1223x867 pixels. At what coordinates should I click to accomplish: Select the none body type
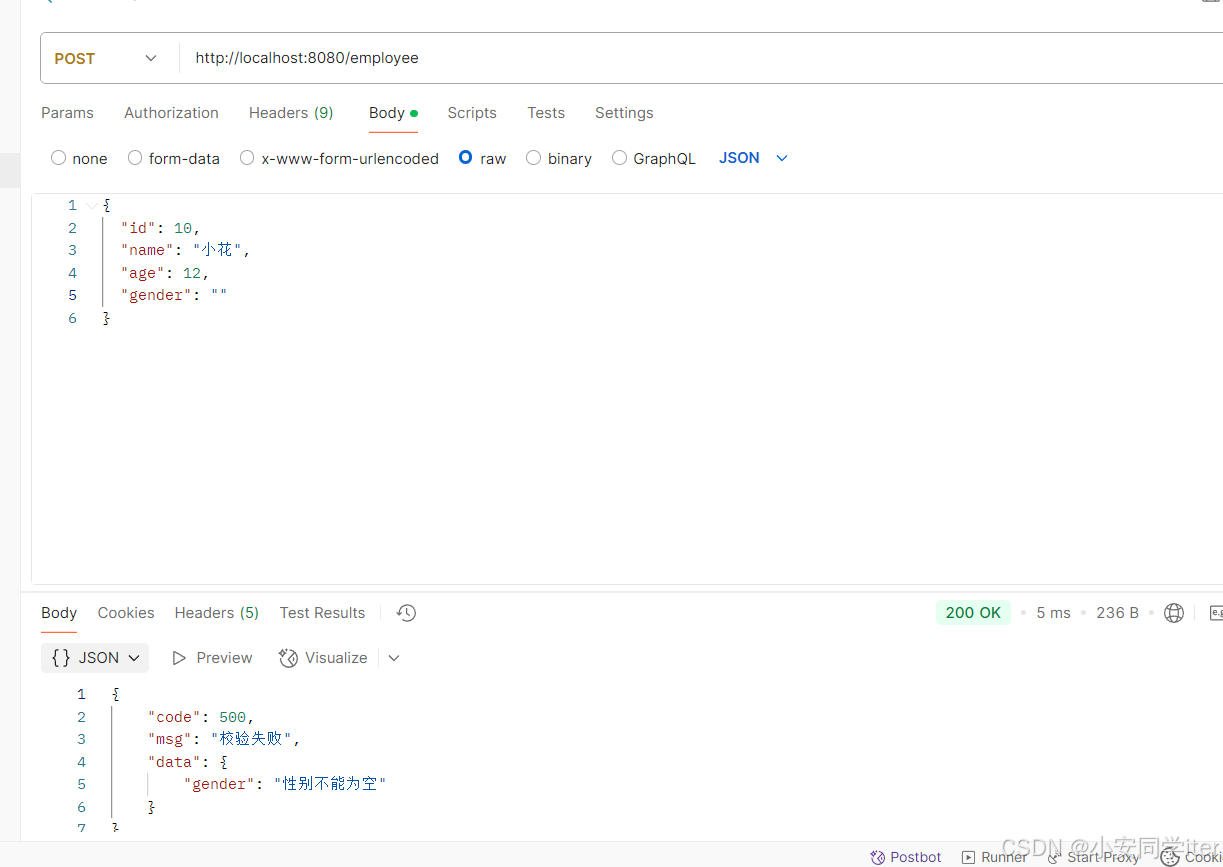(79, 158)
